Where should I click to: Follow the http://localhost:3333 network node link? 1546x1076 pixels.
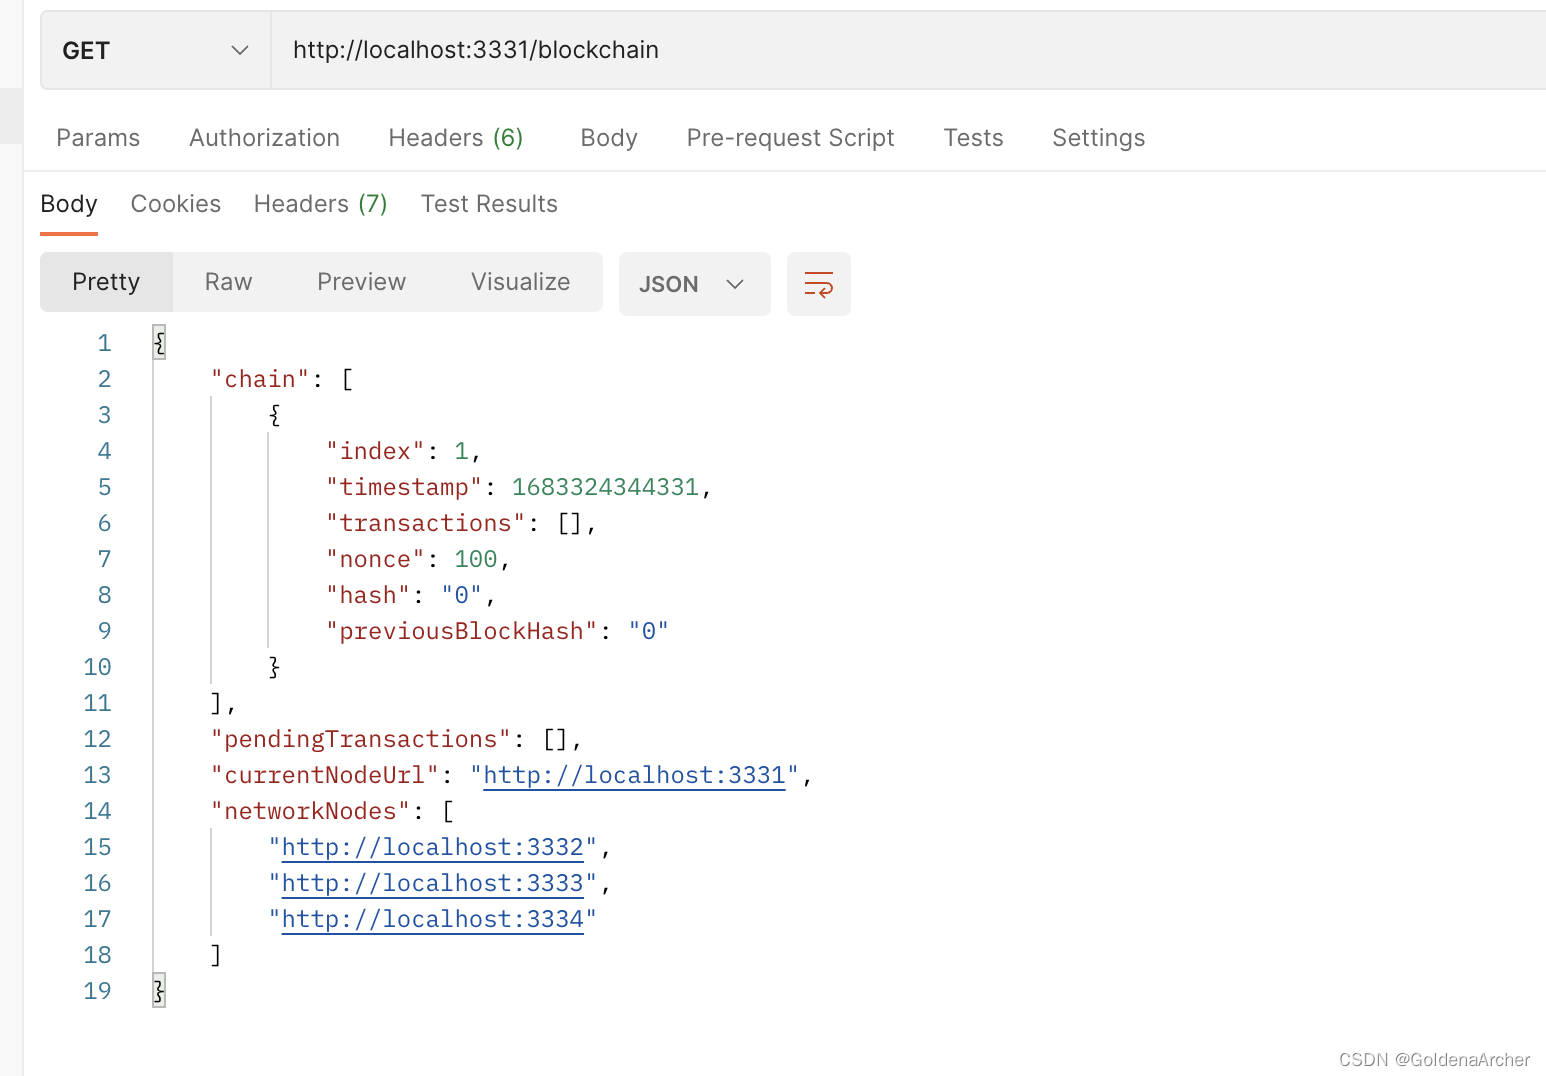pyautogui.click(x=432, y=883)
